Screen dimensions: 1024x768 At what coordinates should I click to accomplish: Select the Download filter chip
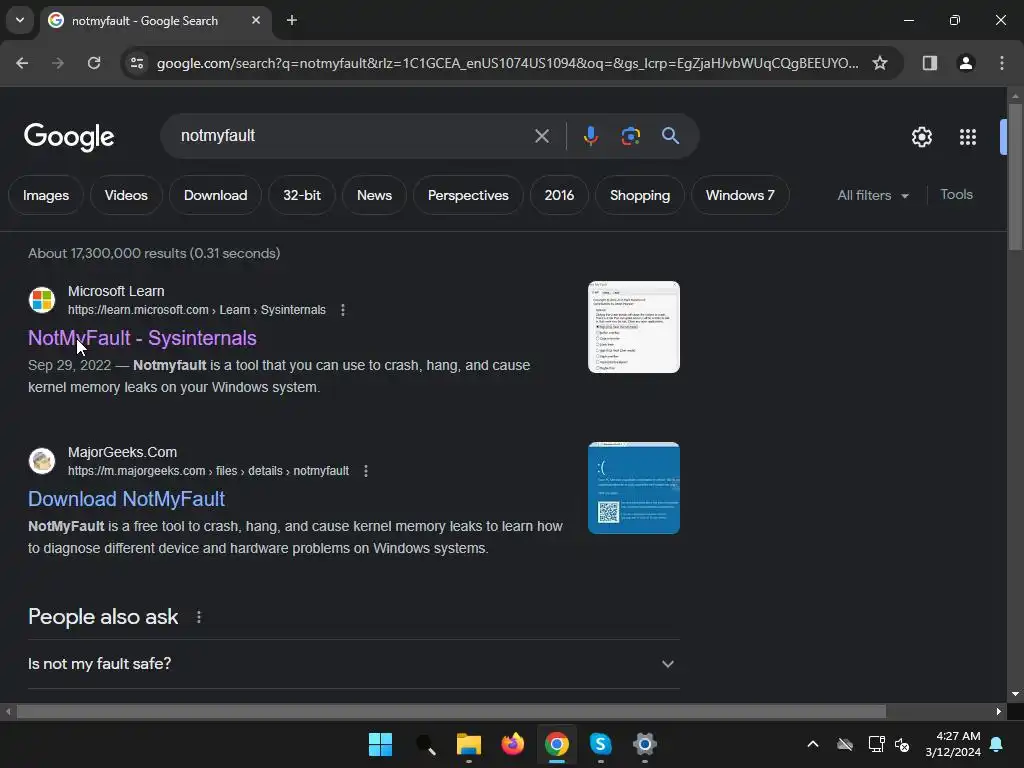coord(216,195)
